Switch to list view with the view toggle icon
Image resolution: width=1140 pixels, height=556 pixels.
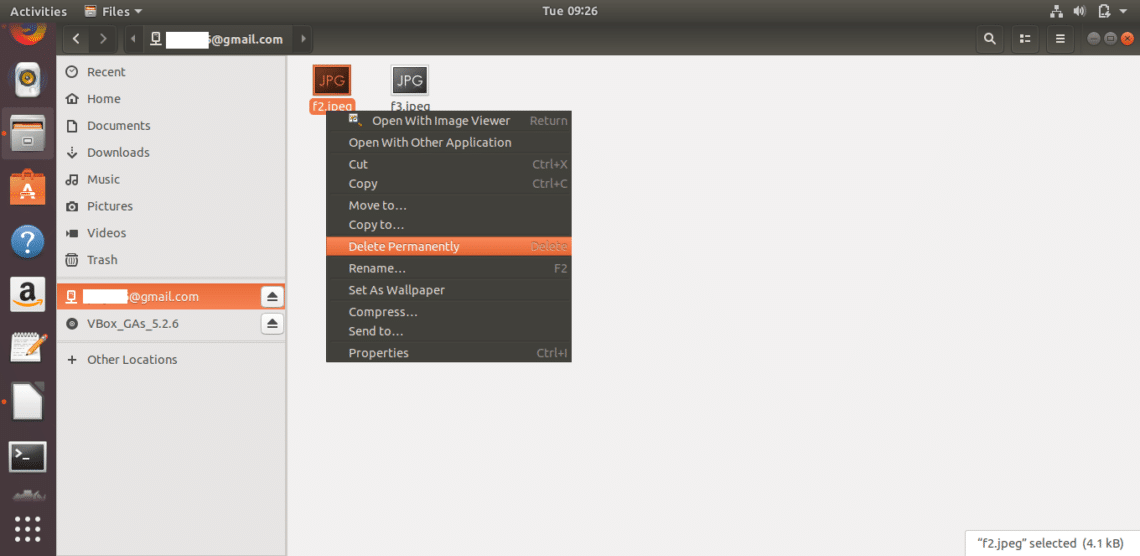pyautogui.click(x=1025, y=39)
